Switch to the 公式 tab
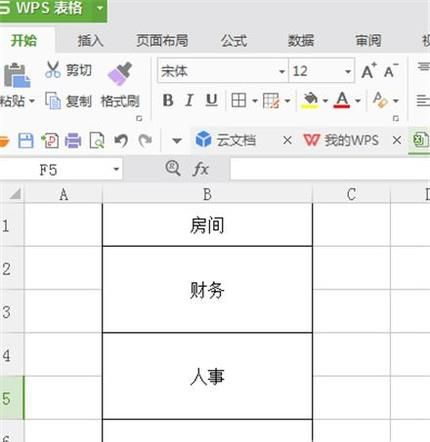Screen dimensions: 430x442 pyautogui.click(x=234, y=41)
